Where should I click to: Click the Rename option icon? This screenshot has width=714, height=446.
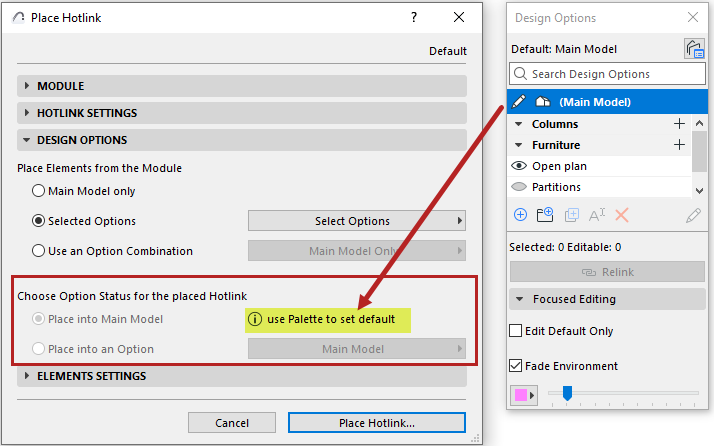[x=597, y=215]
